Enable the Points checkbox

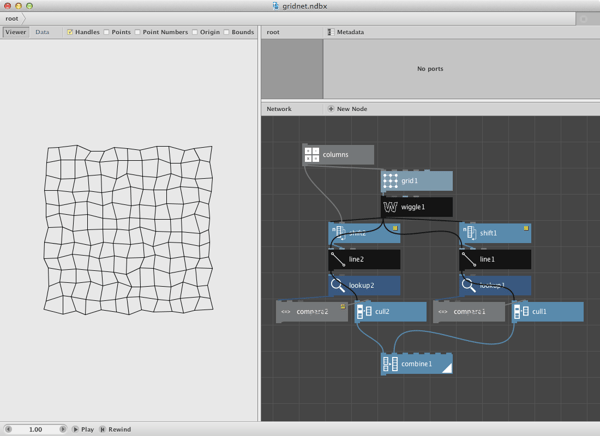coord(106,32)
